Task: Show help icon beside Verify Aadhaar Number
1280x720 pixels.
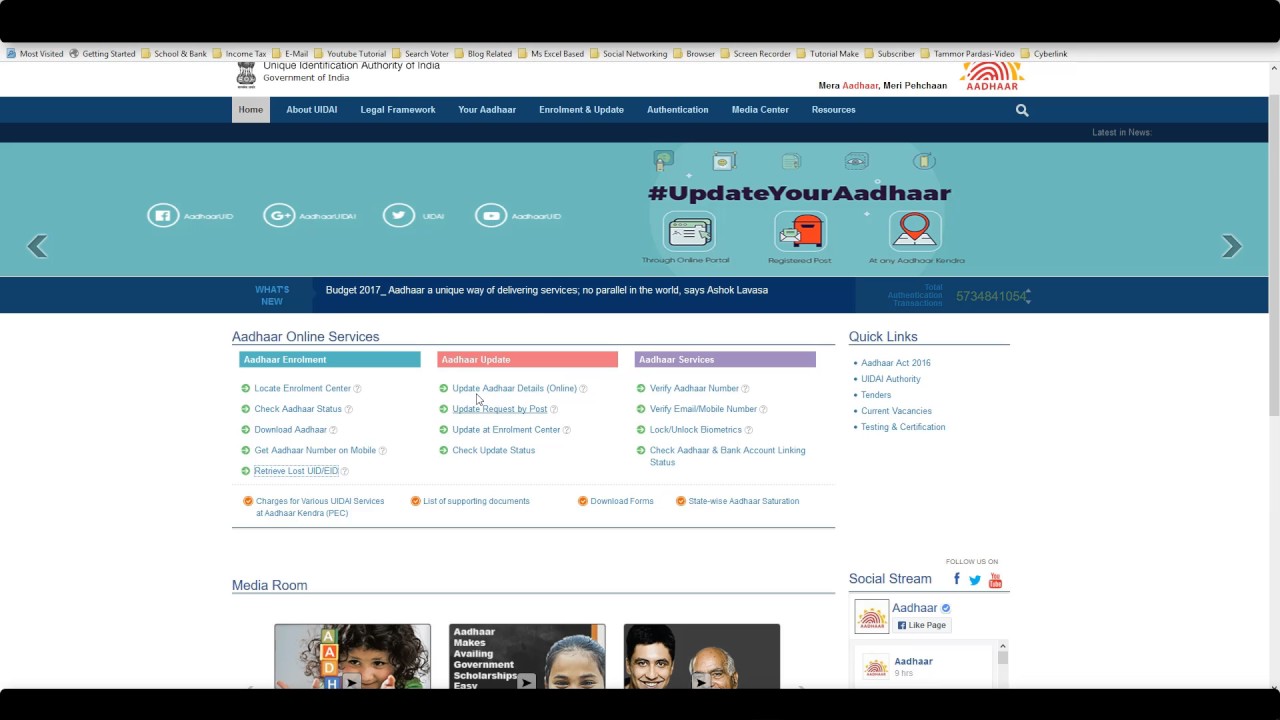Action: click(745, 389)
